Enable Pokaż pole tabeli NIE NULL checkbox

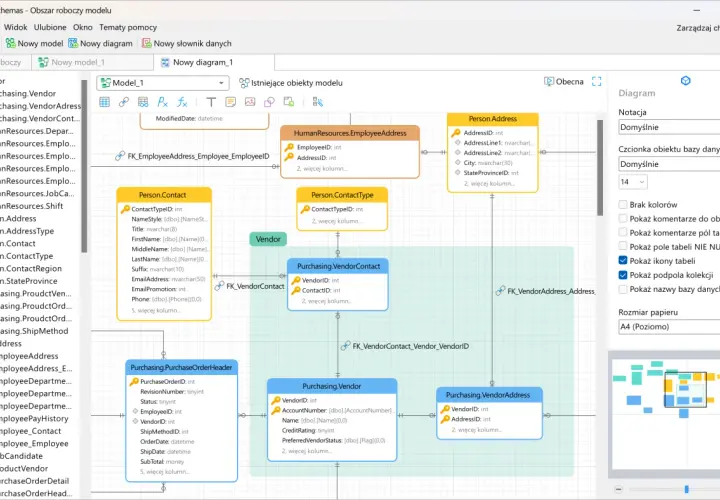click(x=623, y=246)
